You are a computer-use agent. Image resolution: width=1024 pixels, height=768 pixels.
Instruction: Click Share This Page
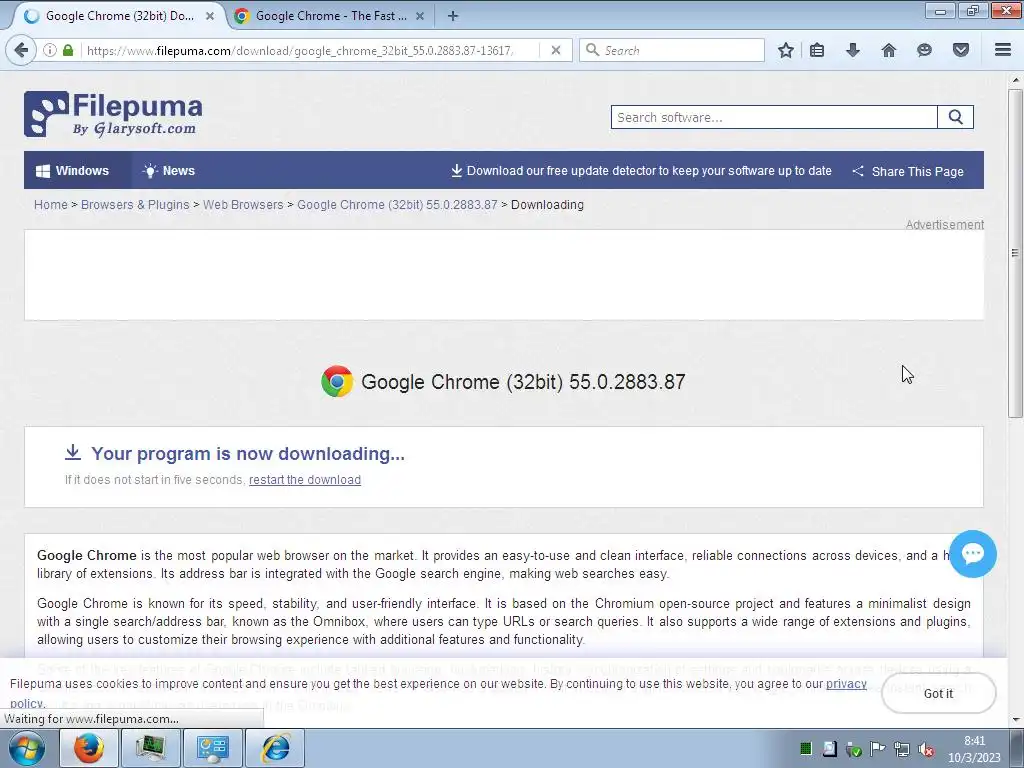[x=908, y=172]
